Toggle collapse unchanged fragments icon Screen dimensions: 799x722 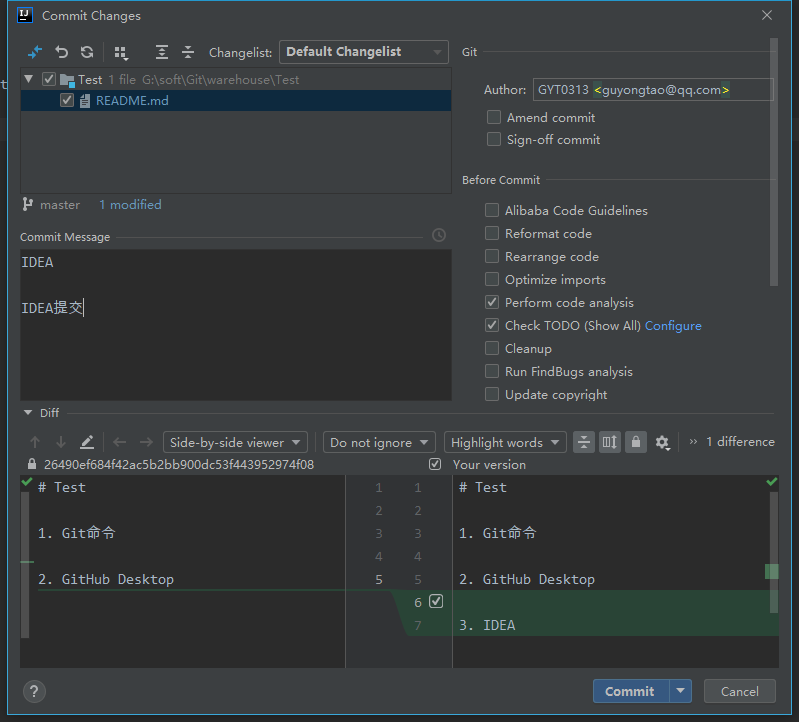point(583,442)
